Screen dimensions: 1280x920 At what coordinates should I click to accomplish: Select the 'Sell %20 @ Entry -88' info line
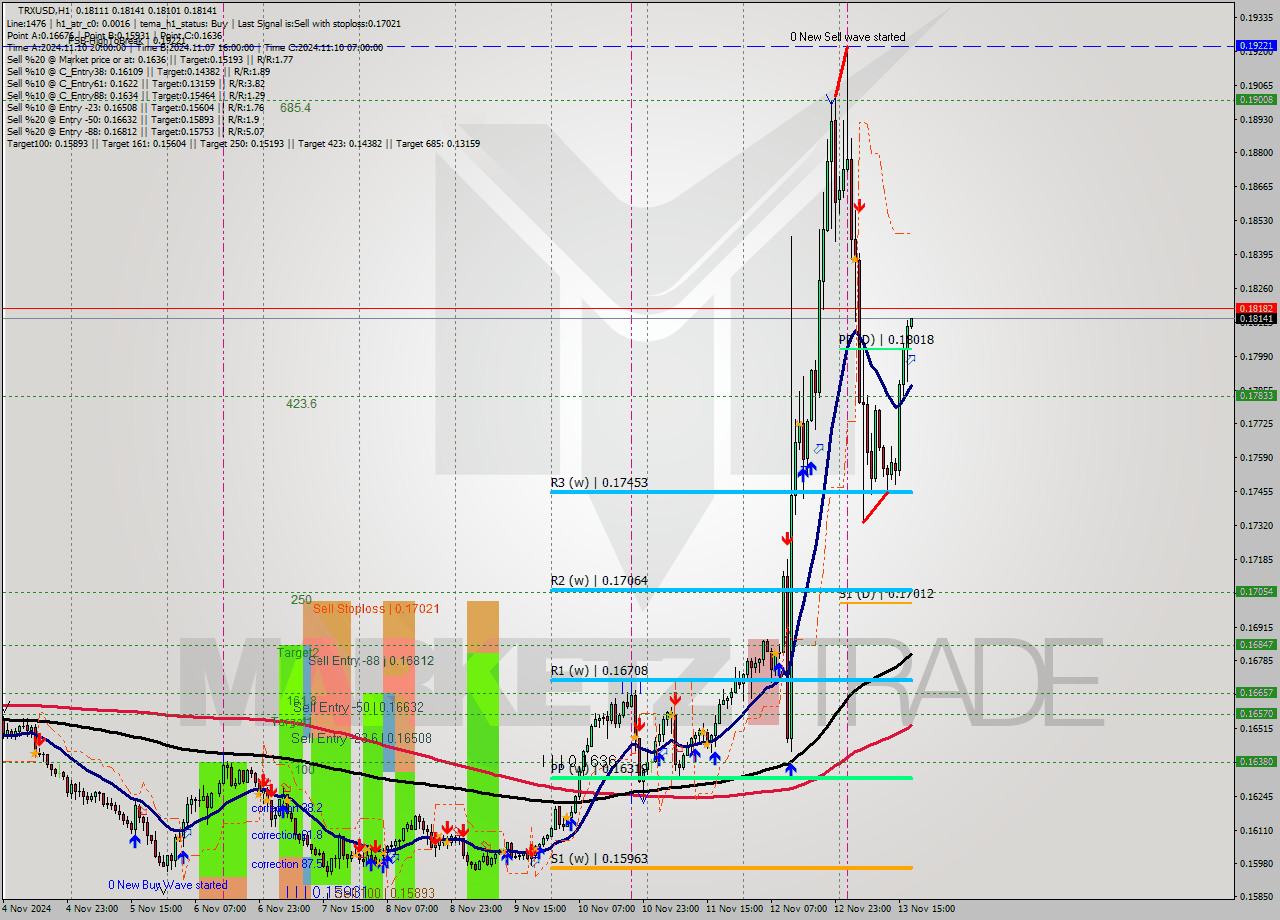click(135, 131)
